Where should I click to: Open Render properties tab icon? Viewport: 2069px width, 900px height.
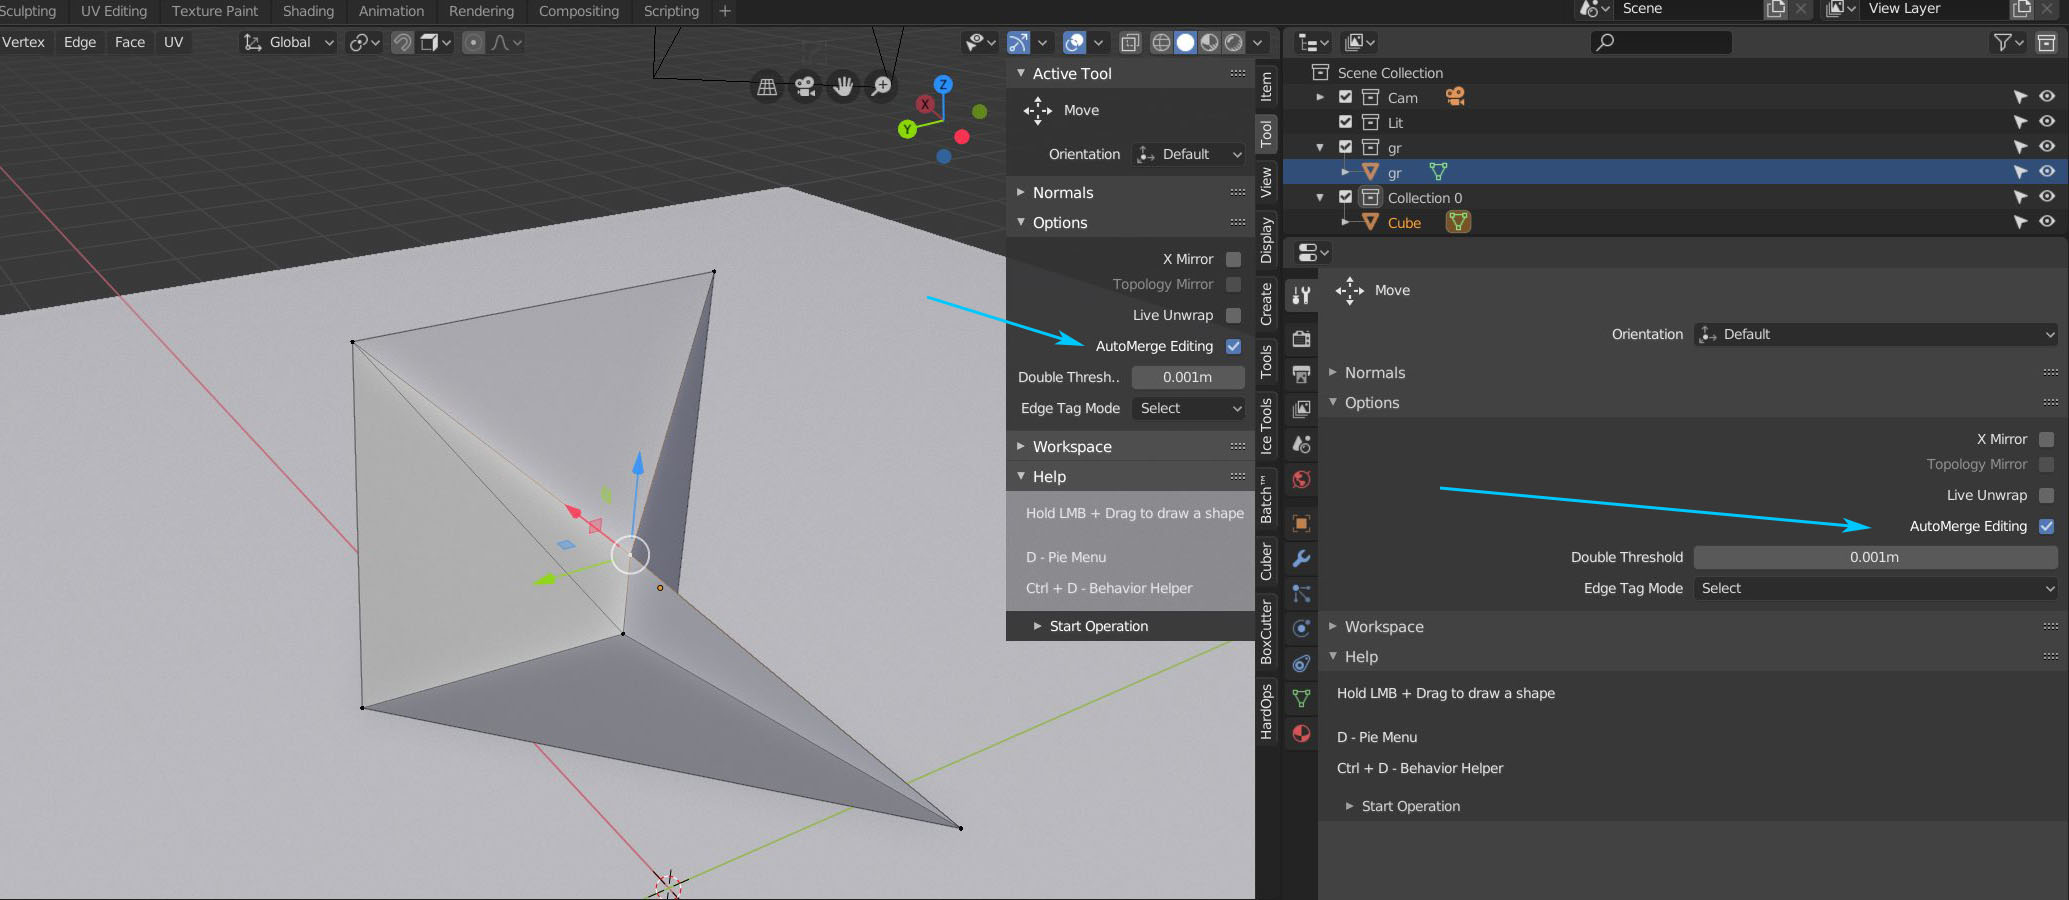coord(1301,339)
